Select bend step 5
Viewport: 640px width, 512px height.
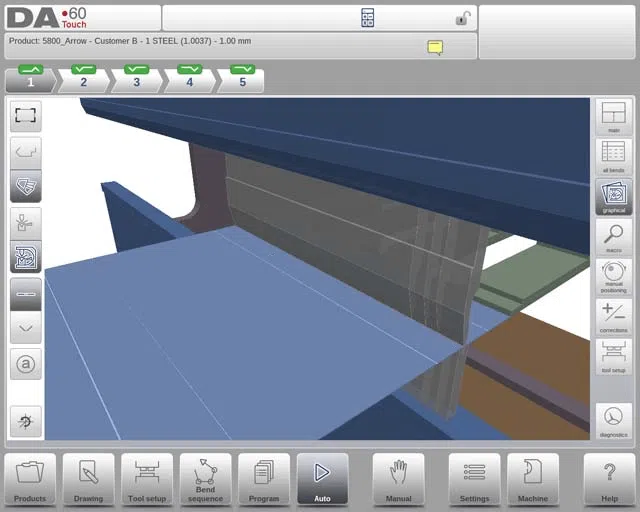(x=242, y=78)
